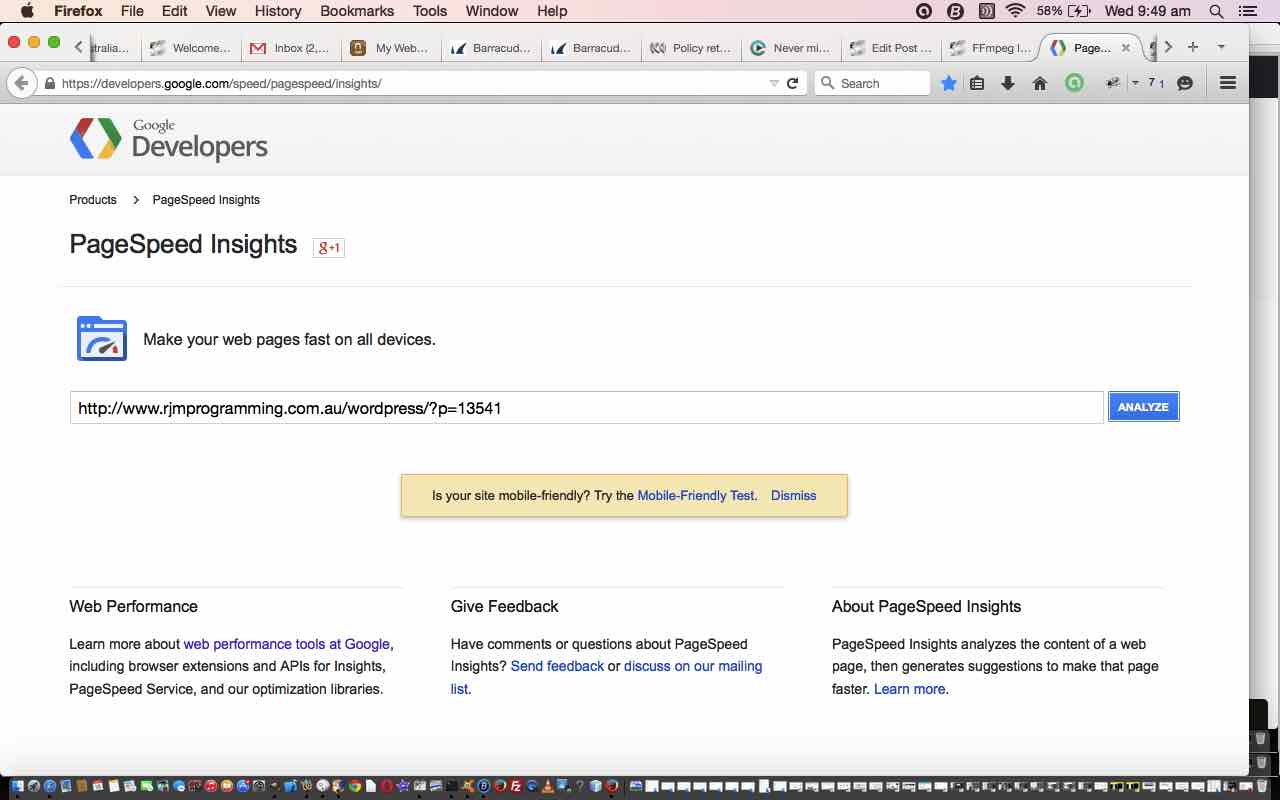Open the File menu

(132, 11)
